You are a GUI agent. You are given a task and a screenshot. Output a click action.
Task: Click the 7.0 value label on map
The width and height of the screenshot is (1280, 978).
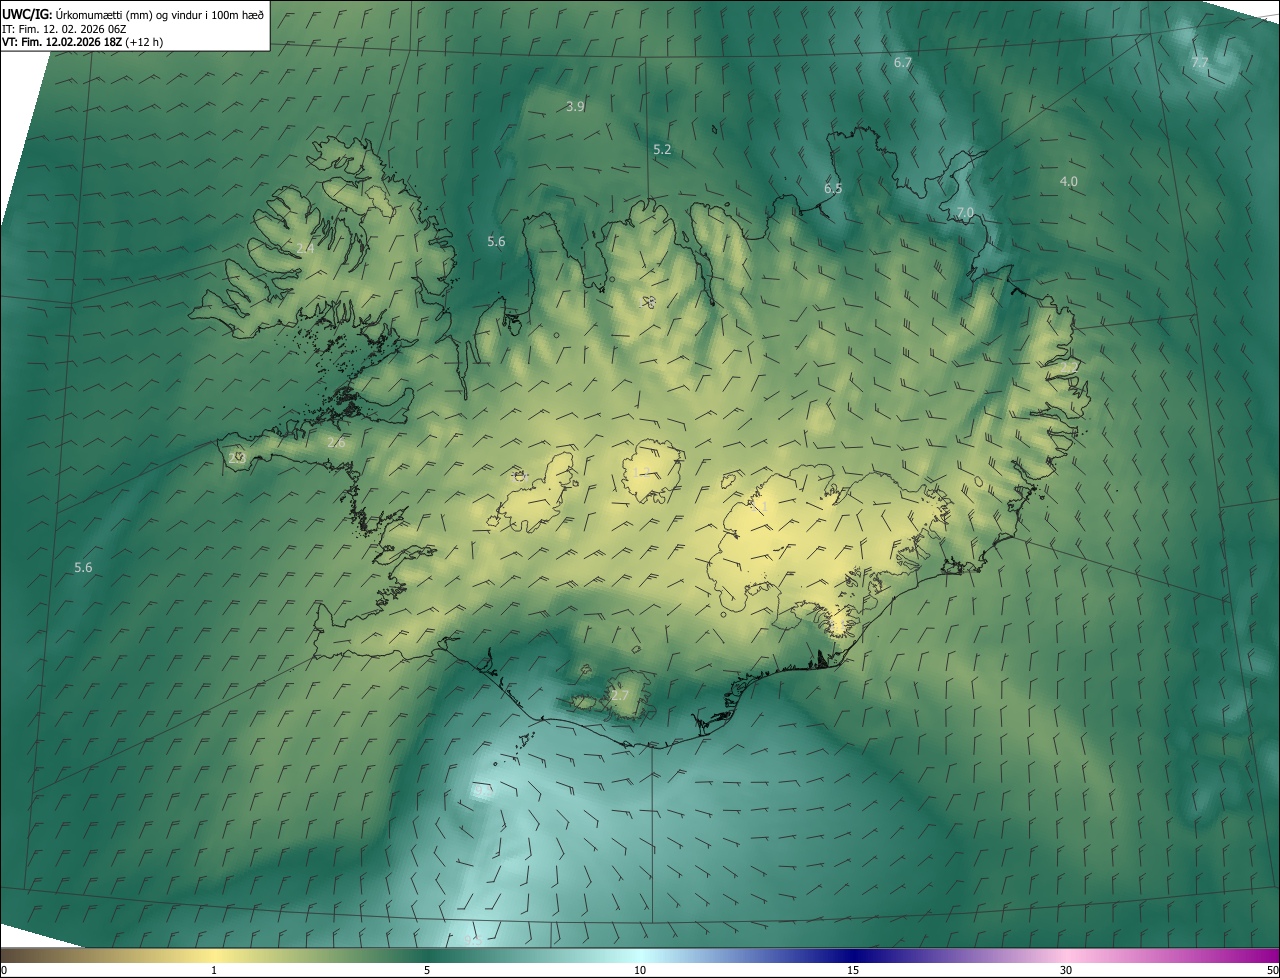965,213
